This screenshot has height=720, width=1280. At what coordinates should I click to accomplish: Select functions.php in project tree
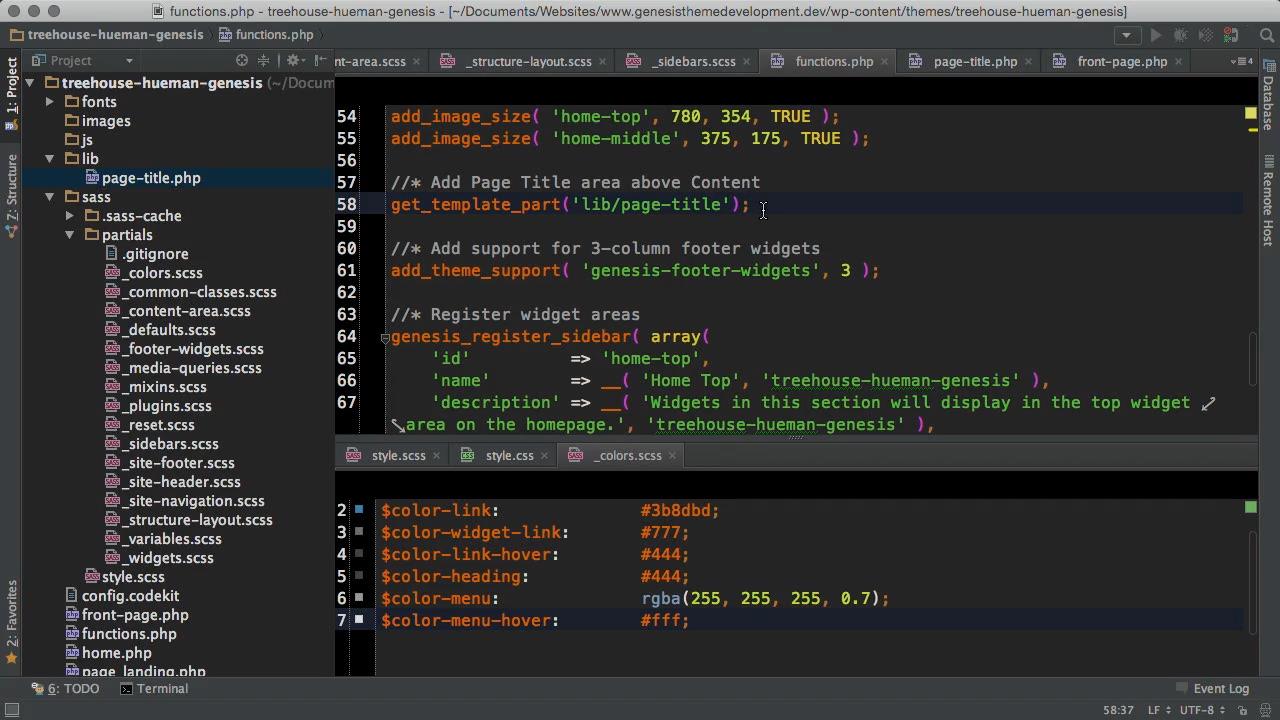[x=121, y=634]
